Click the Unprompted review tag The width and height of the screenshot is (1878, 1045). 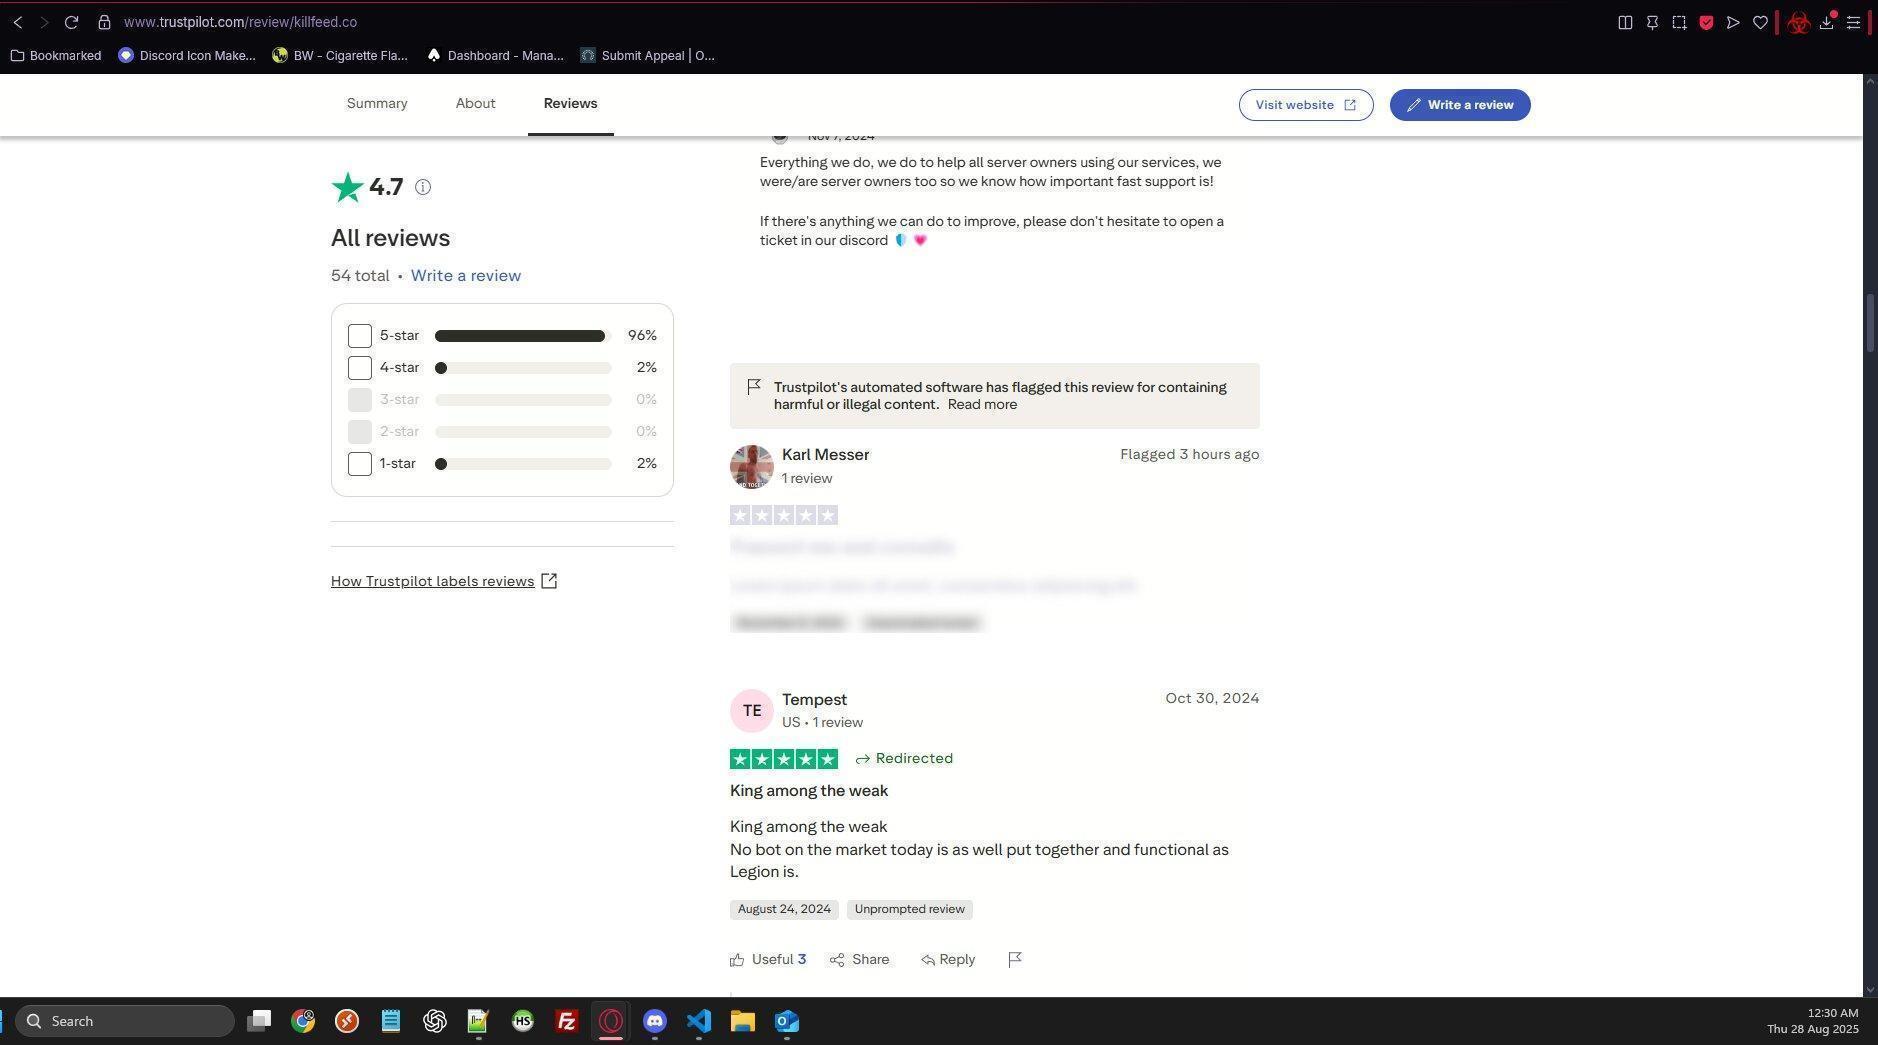coord(910,910)
